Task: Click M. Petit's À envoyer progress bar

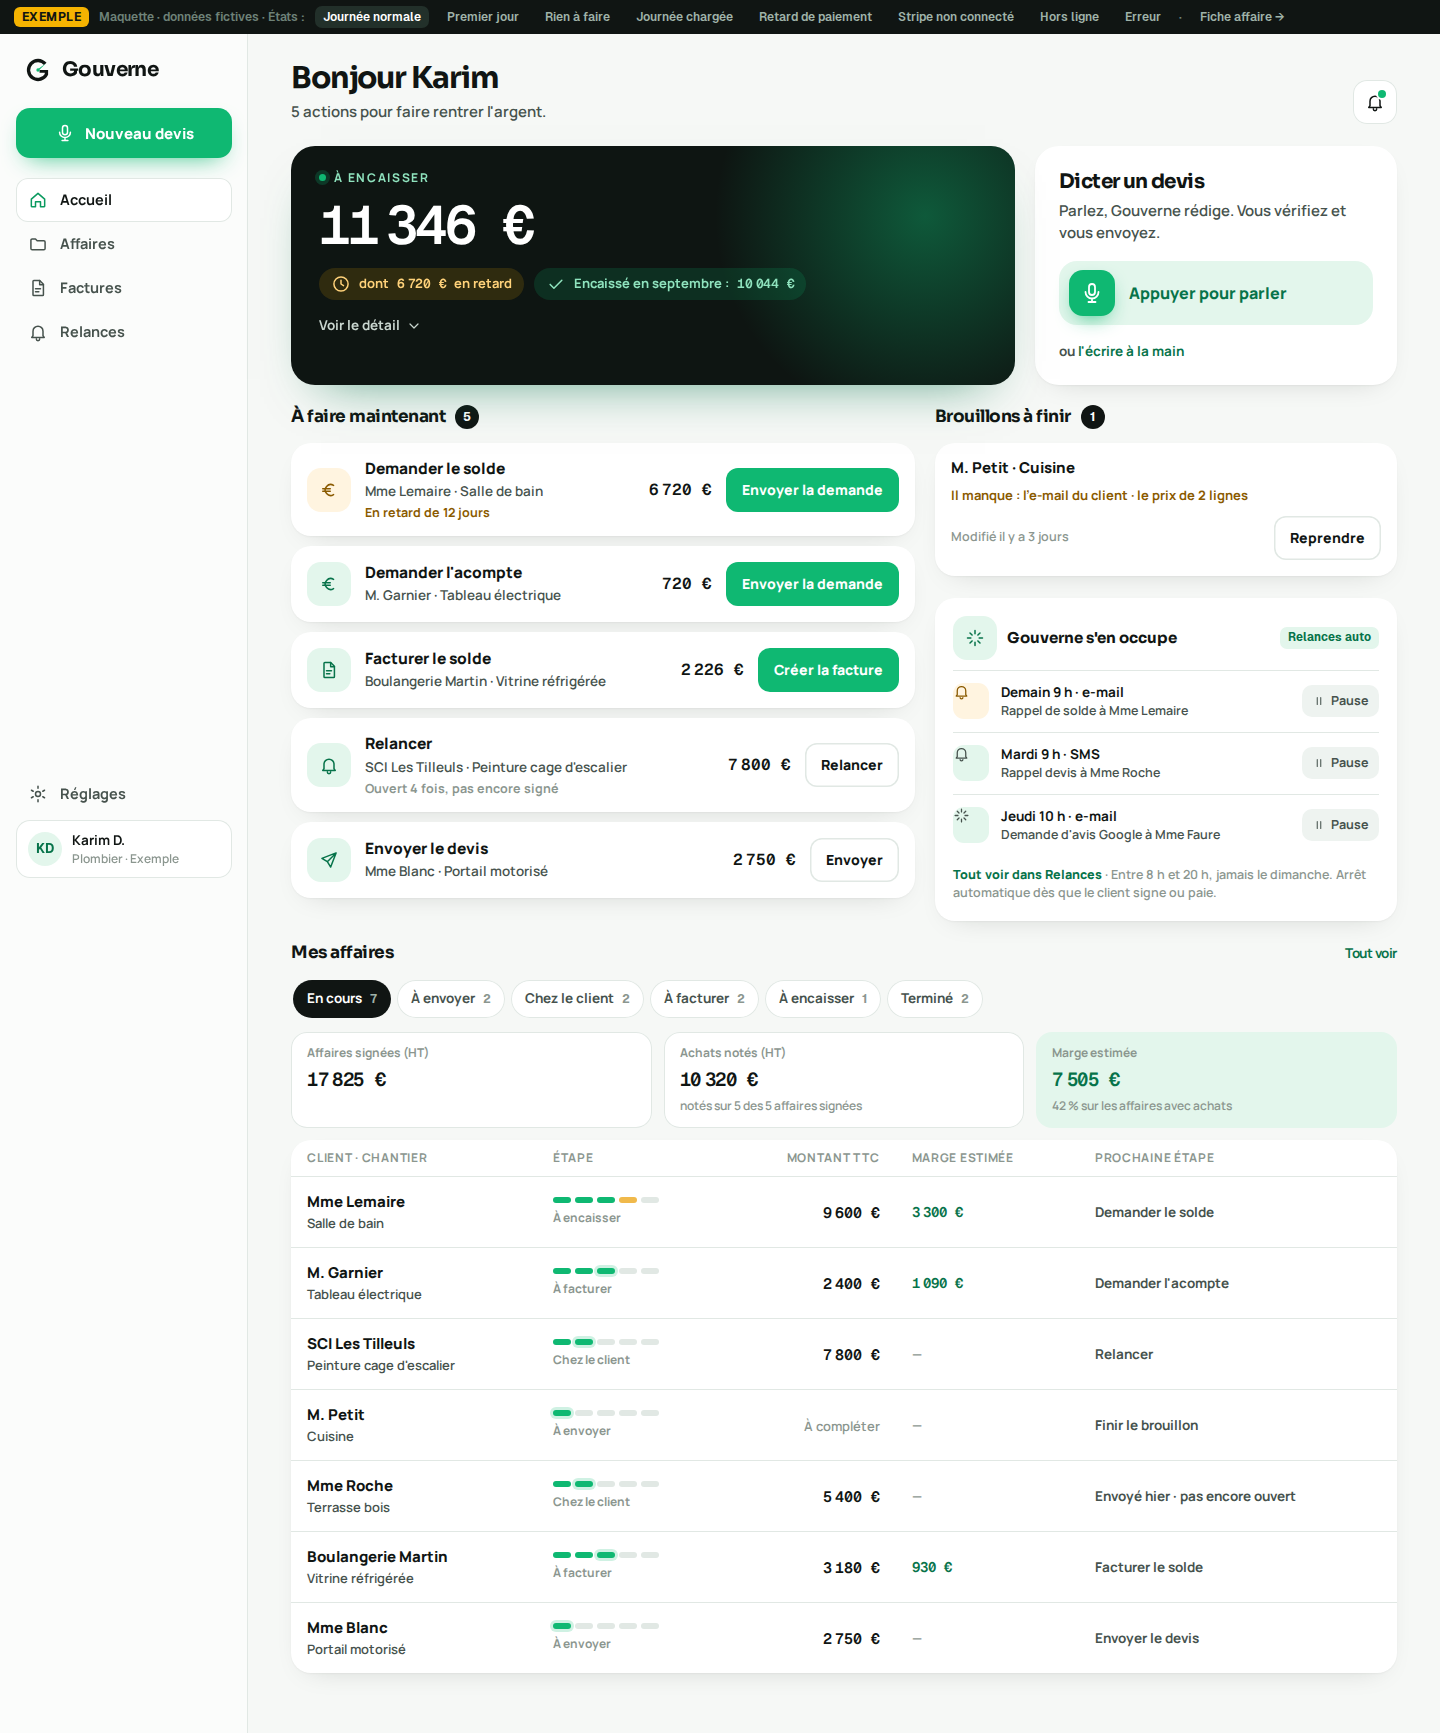Action: coord(606,1413)
